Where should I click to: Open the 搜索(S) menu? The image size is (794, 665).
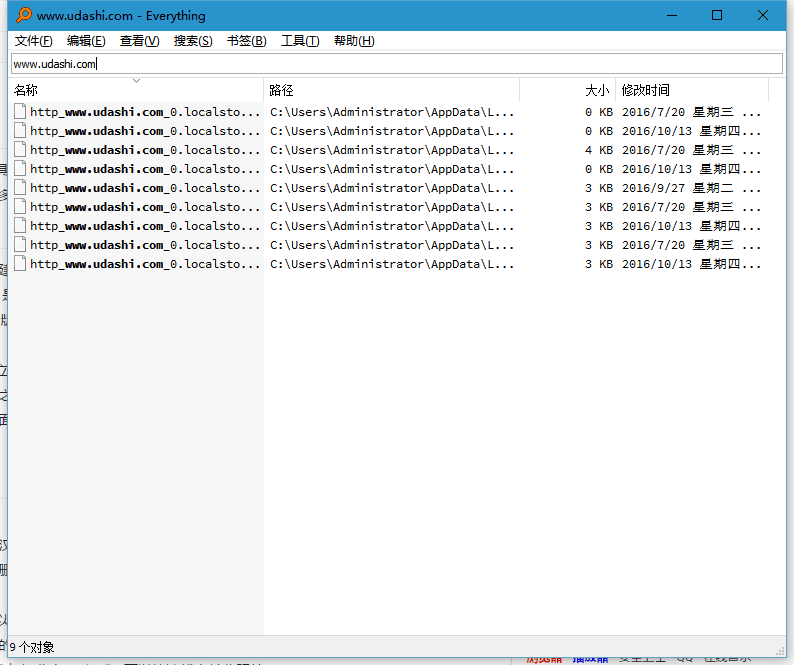coord(193,41)
